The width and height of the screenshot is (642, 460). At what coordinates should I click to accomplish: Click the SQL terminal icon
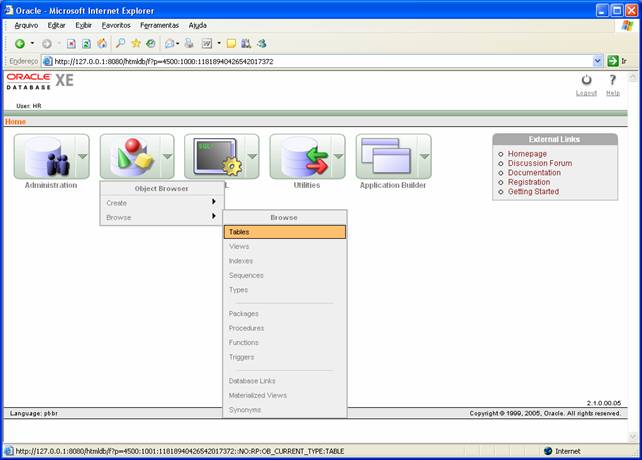[x=212, y=156]
